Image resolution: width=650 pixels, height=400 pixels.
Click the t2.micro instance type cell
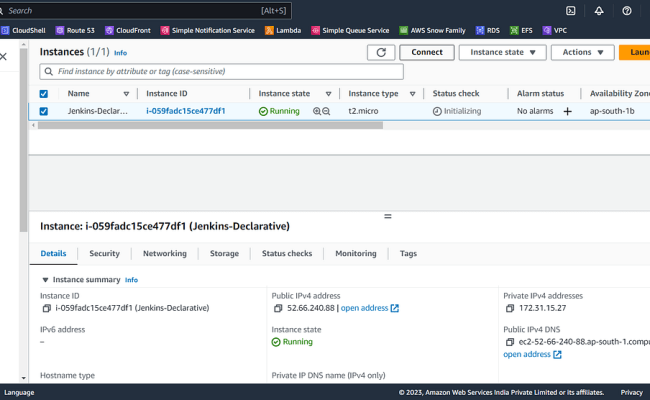[363, 111]
